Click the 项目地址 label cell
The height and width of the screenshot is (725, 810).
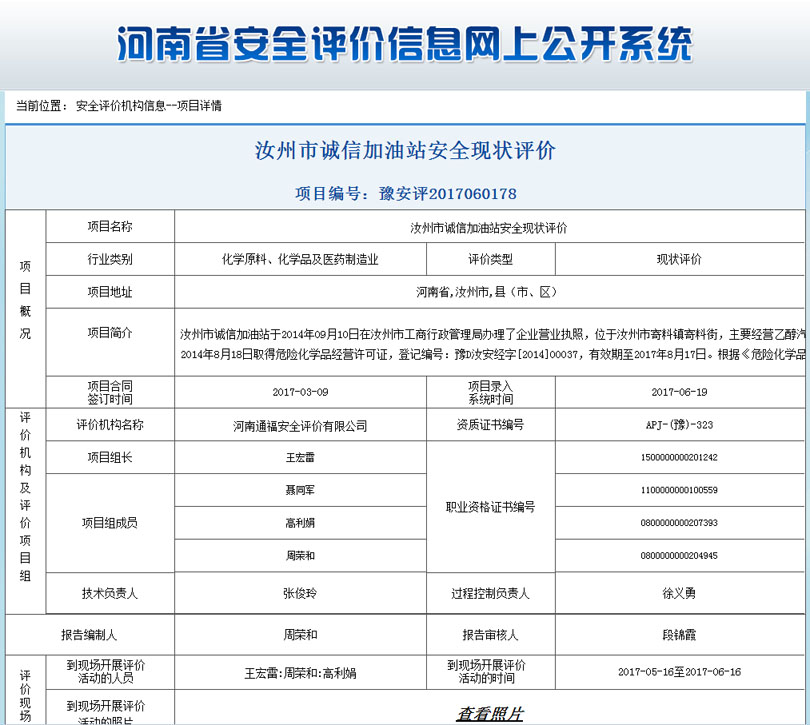[x=110, y=292]
